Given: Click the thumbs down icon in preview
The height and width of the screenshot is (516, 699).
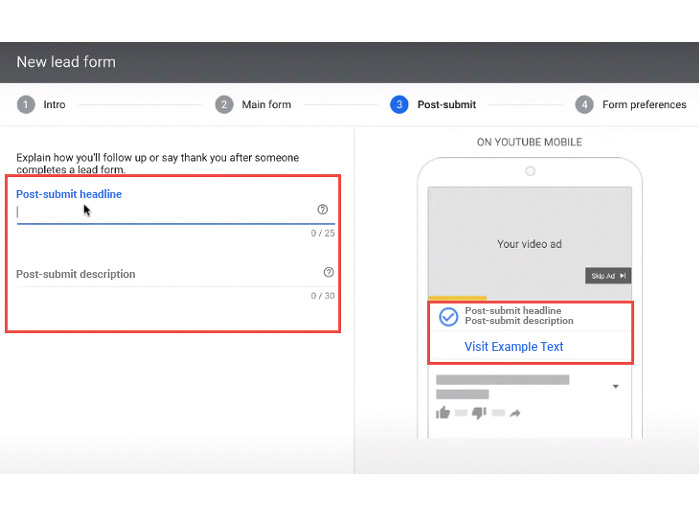Looking at the screenshot, I should coord(479,413).
